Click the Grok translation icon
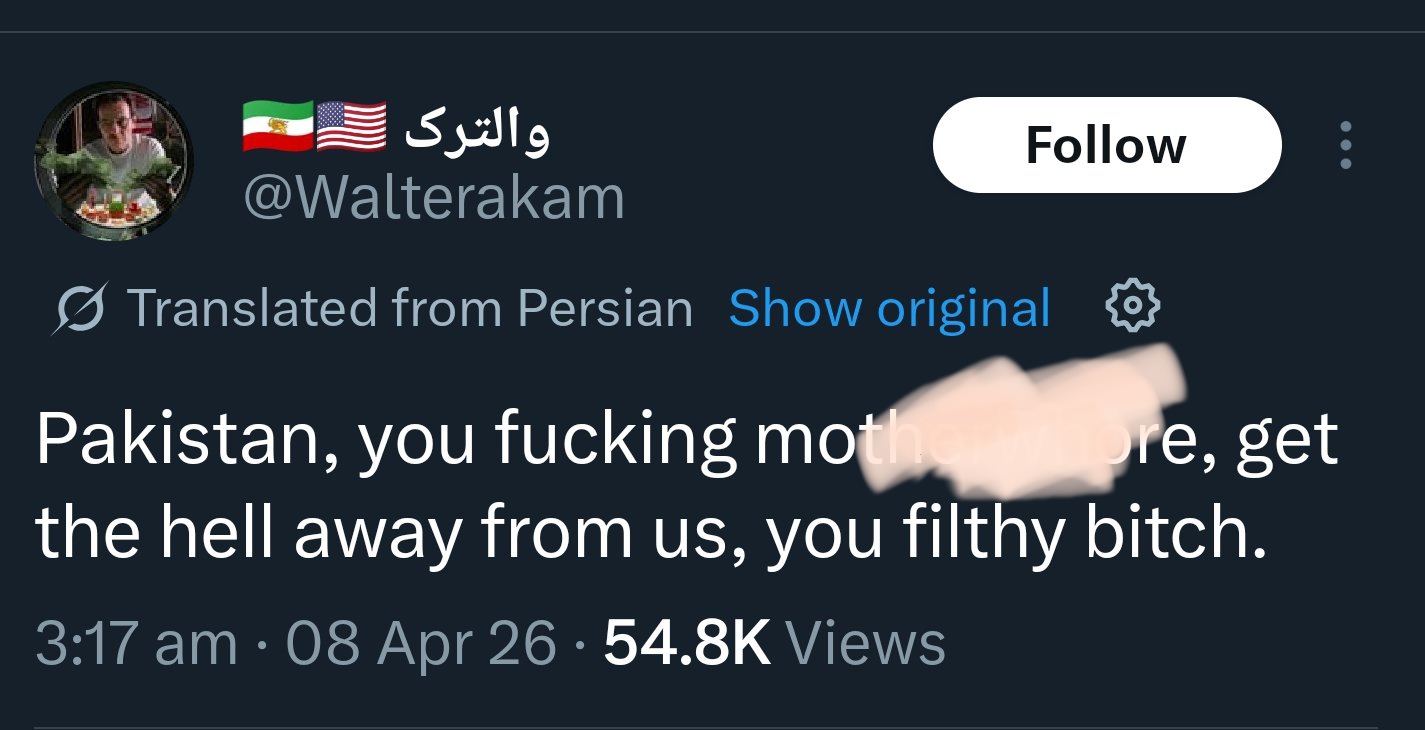This screenshot has width=1425, height=730. tap(80, 308)
